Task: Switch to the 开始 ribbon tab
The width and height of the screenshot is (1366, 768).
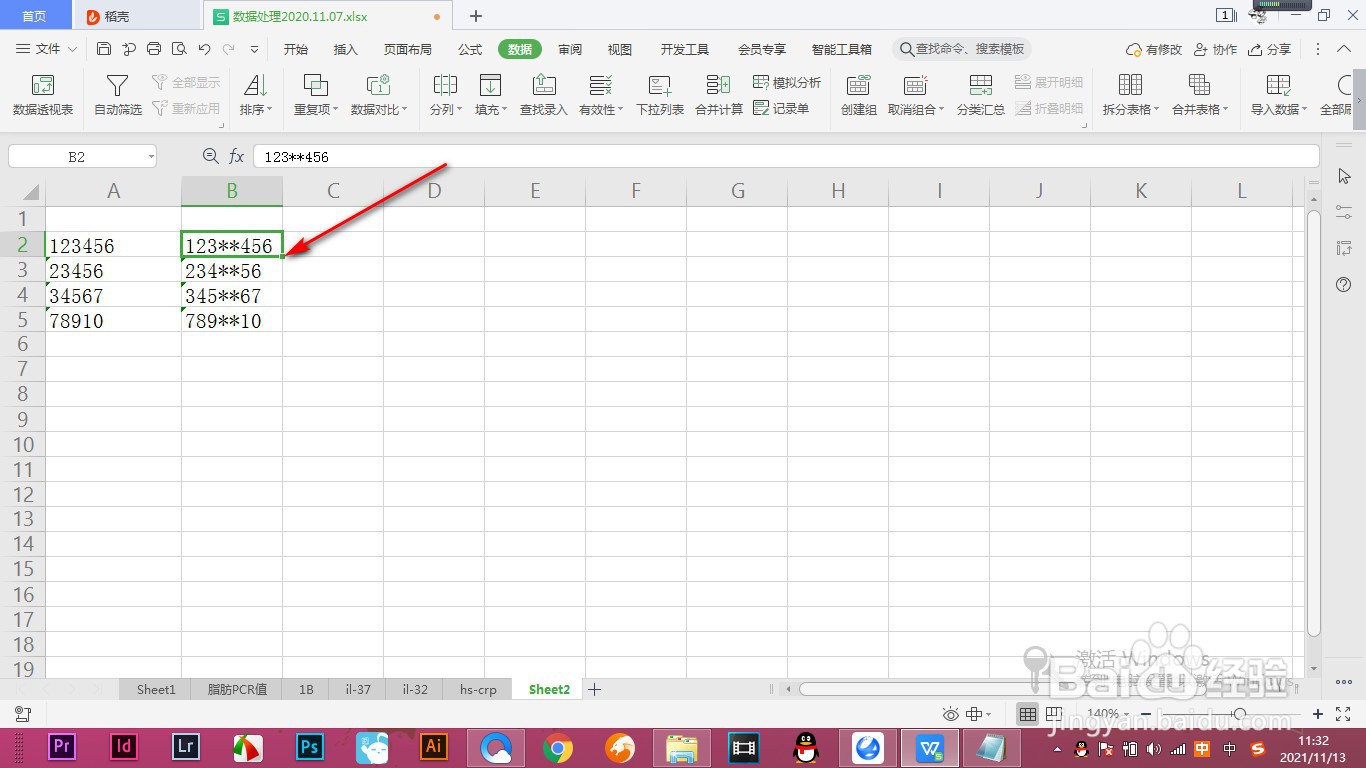Action: click(x=296, y=49)
